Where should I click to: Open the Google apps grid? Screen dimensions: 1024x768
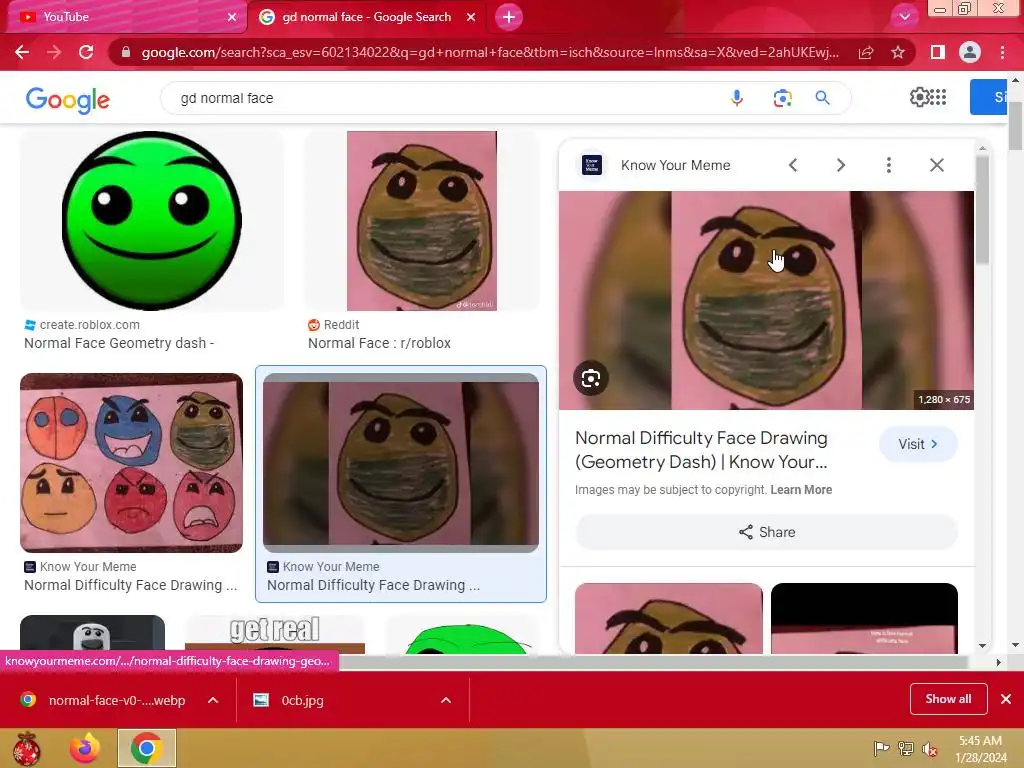[x=938, y=97]
